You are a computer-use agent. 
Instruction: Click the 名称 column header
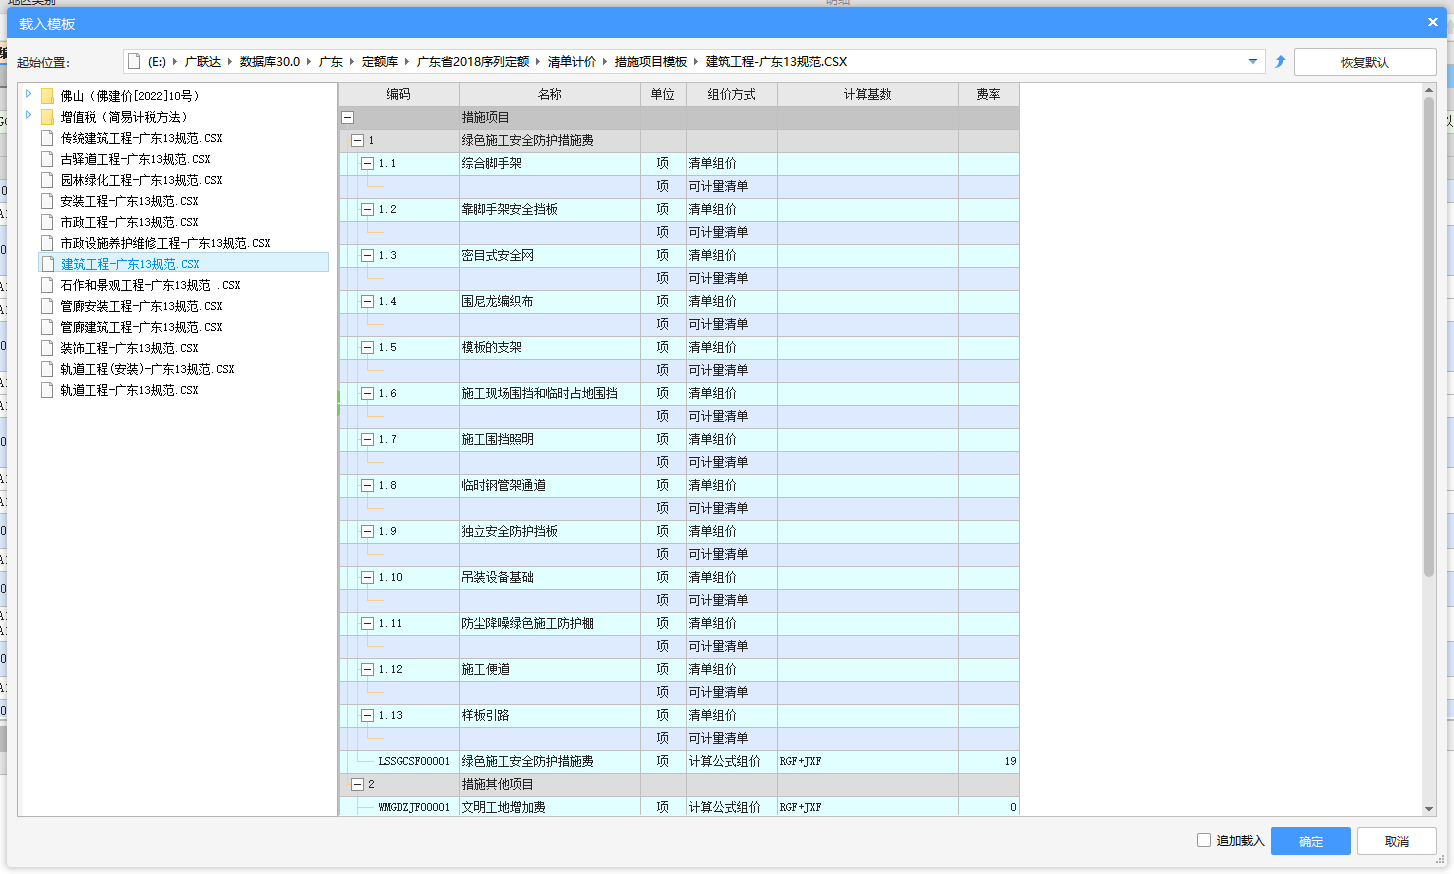click(x=550, y=94)
